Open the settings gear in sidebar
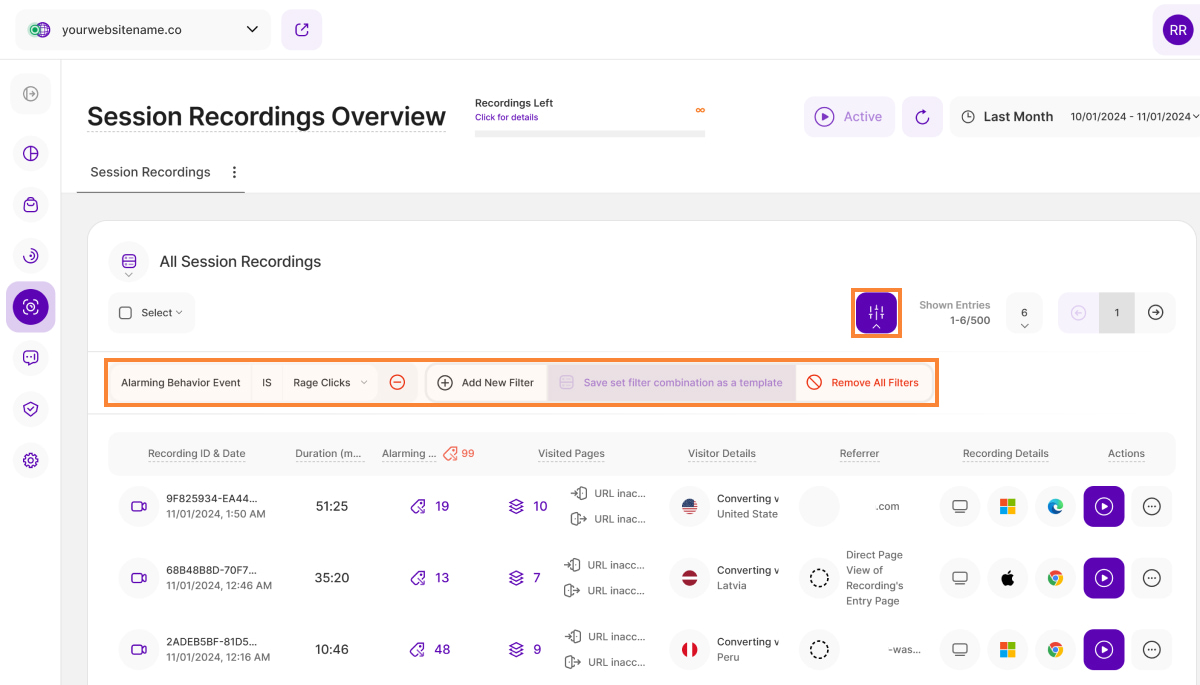The width and height of the screenshot is (1200, 685). pyautogui.click(x=31, y=460)
